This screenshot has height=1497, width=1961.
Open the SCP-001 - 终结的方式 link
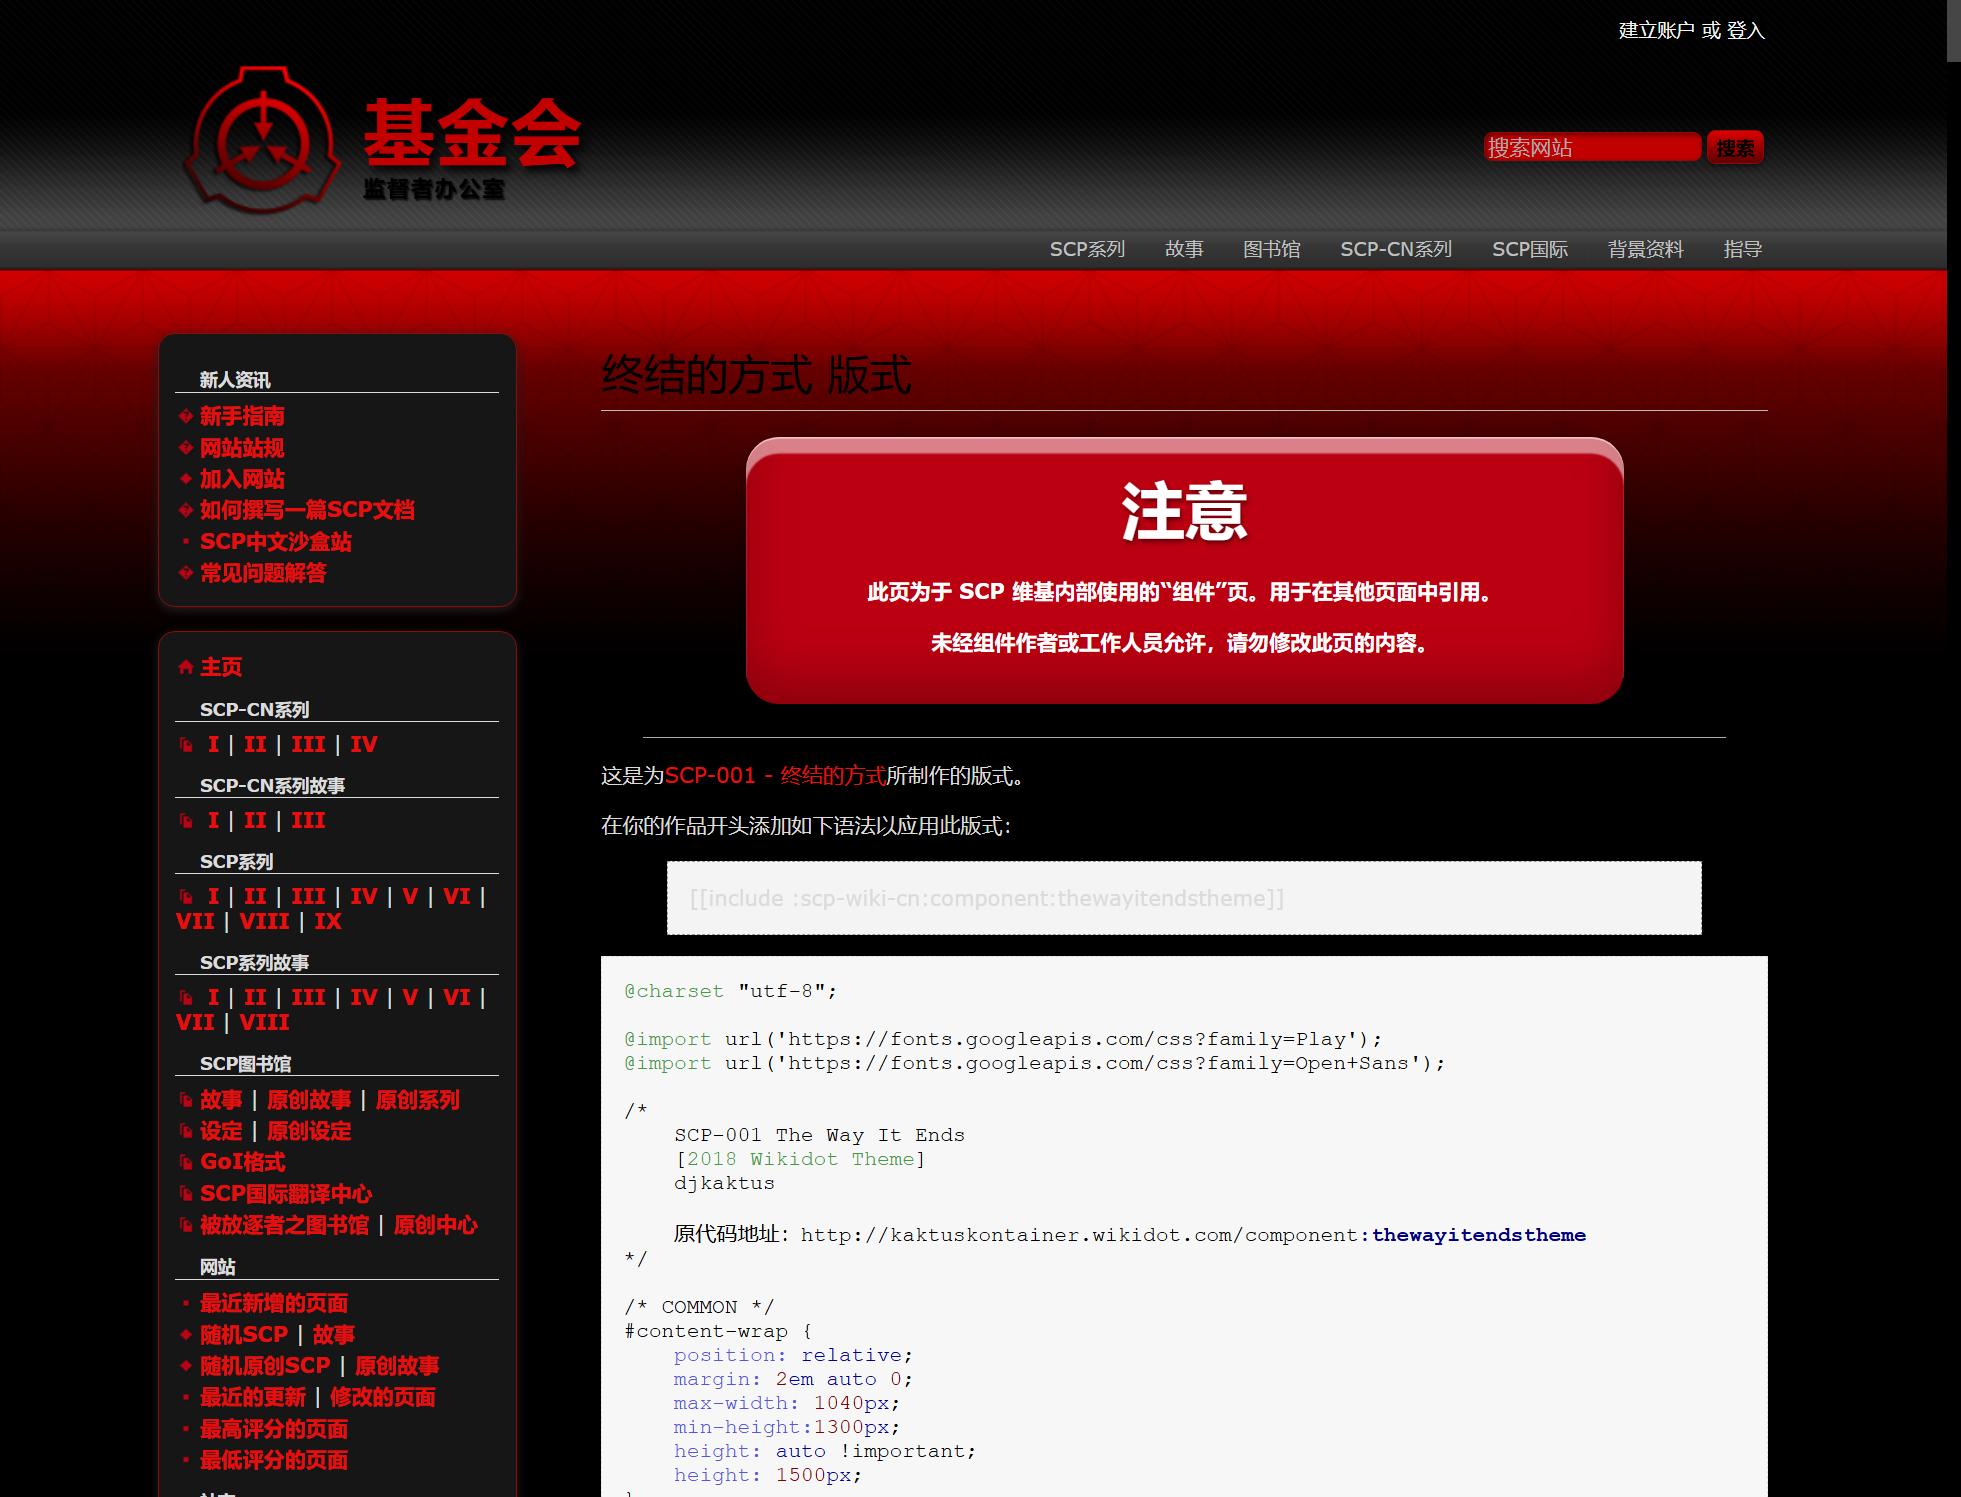pyautogui.click(x=775, y=776)
